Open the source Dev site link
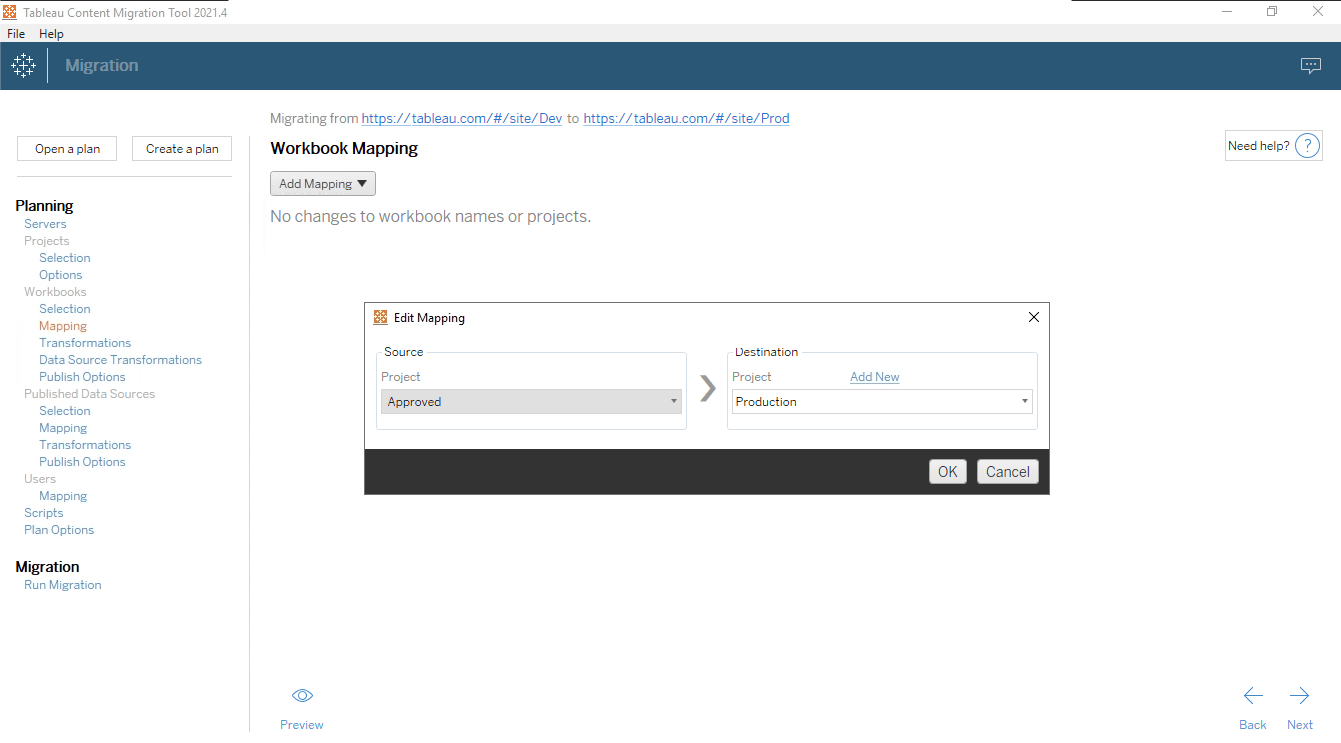 [461, 118]
